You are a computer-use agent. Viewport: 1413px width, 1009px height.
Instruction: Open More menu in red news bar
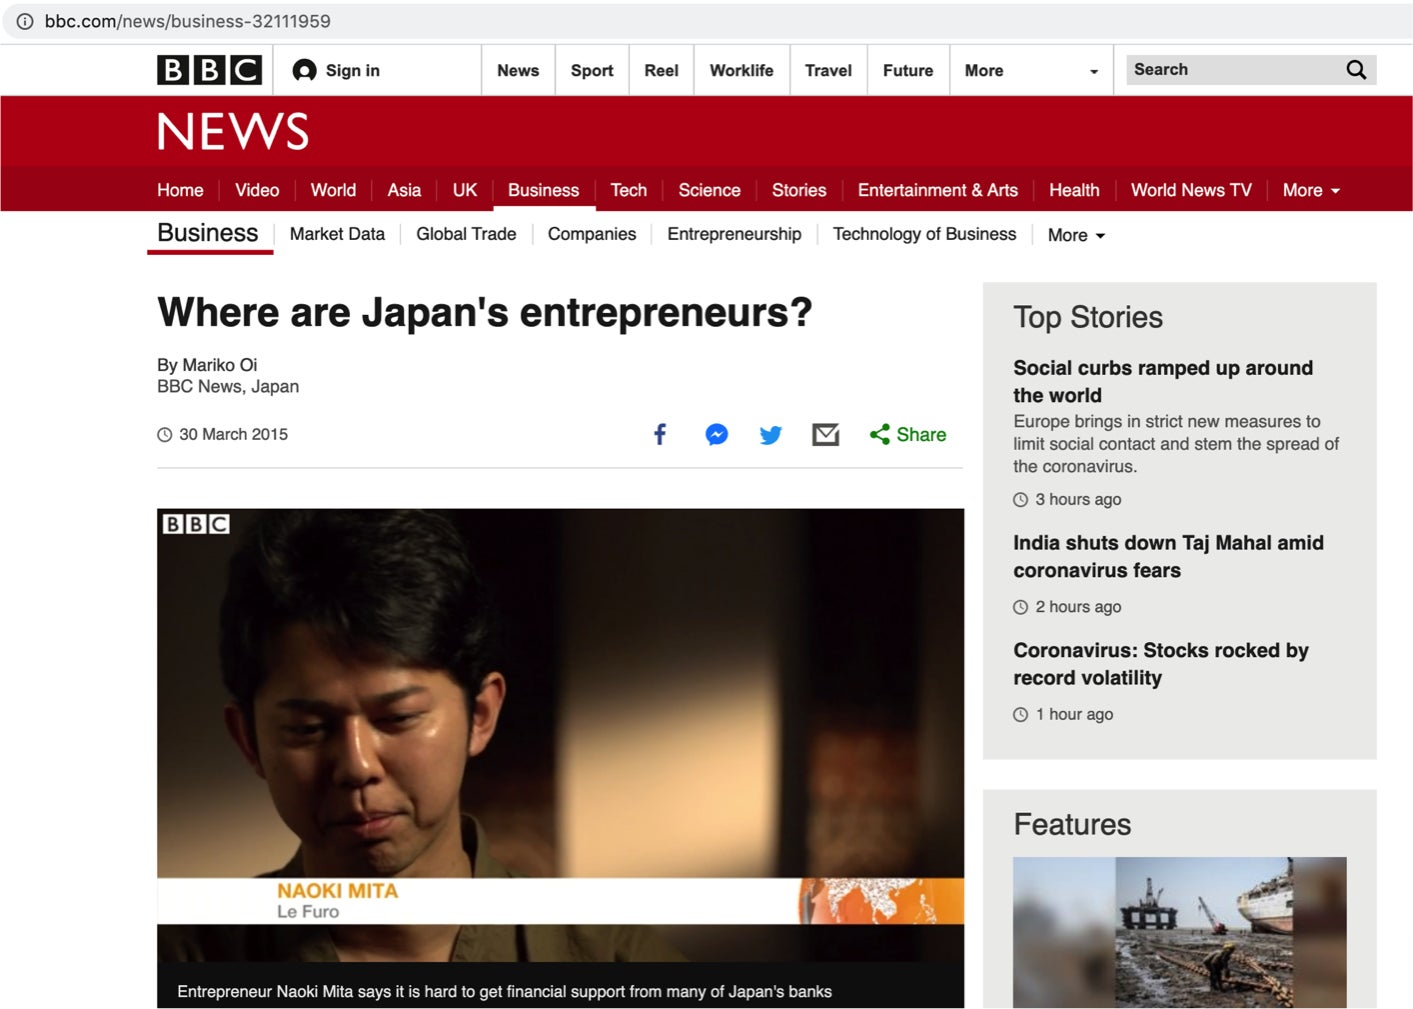click(x=1310, y=190)
